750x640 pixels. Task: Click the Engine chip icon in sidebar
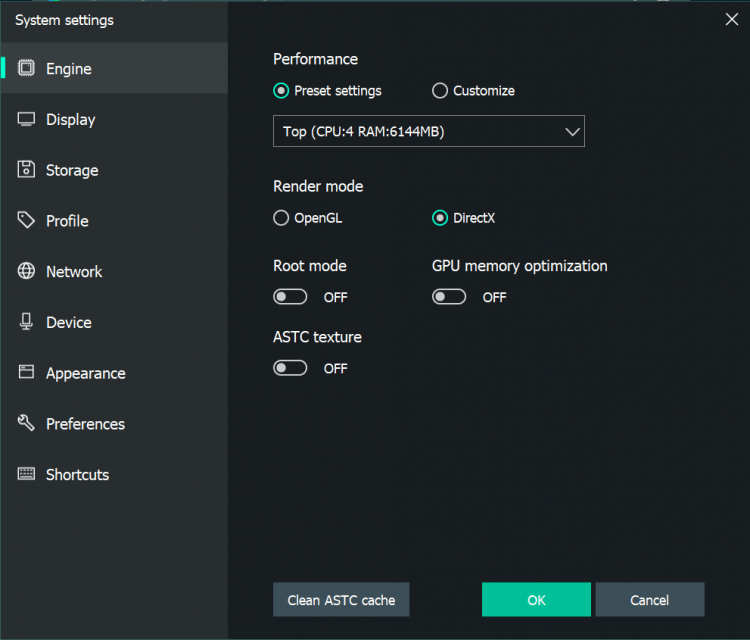tap(27, 69)
